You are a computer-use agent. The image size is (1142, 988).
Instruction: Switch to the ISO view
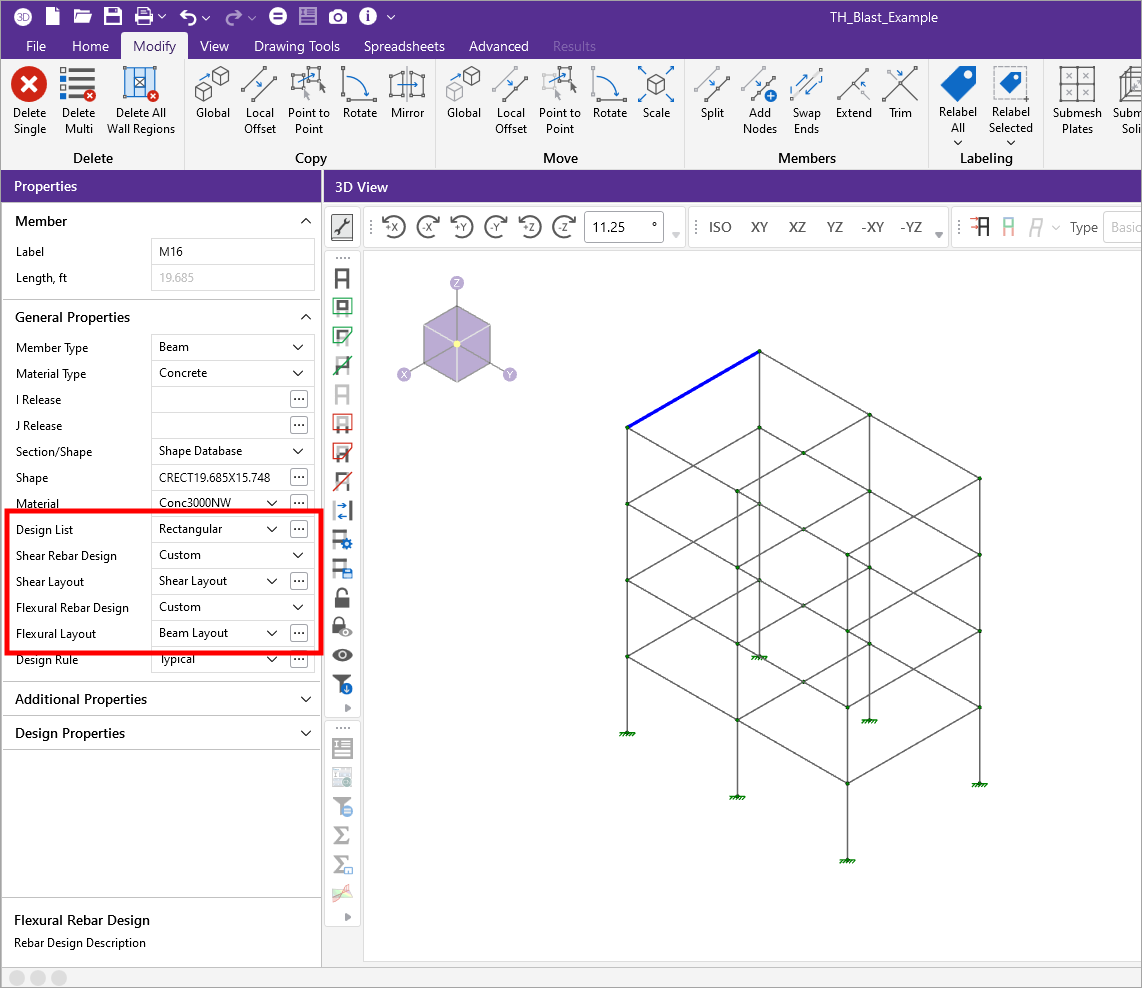tap(720, 227)
